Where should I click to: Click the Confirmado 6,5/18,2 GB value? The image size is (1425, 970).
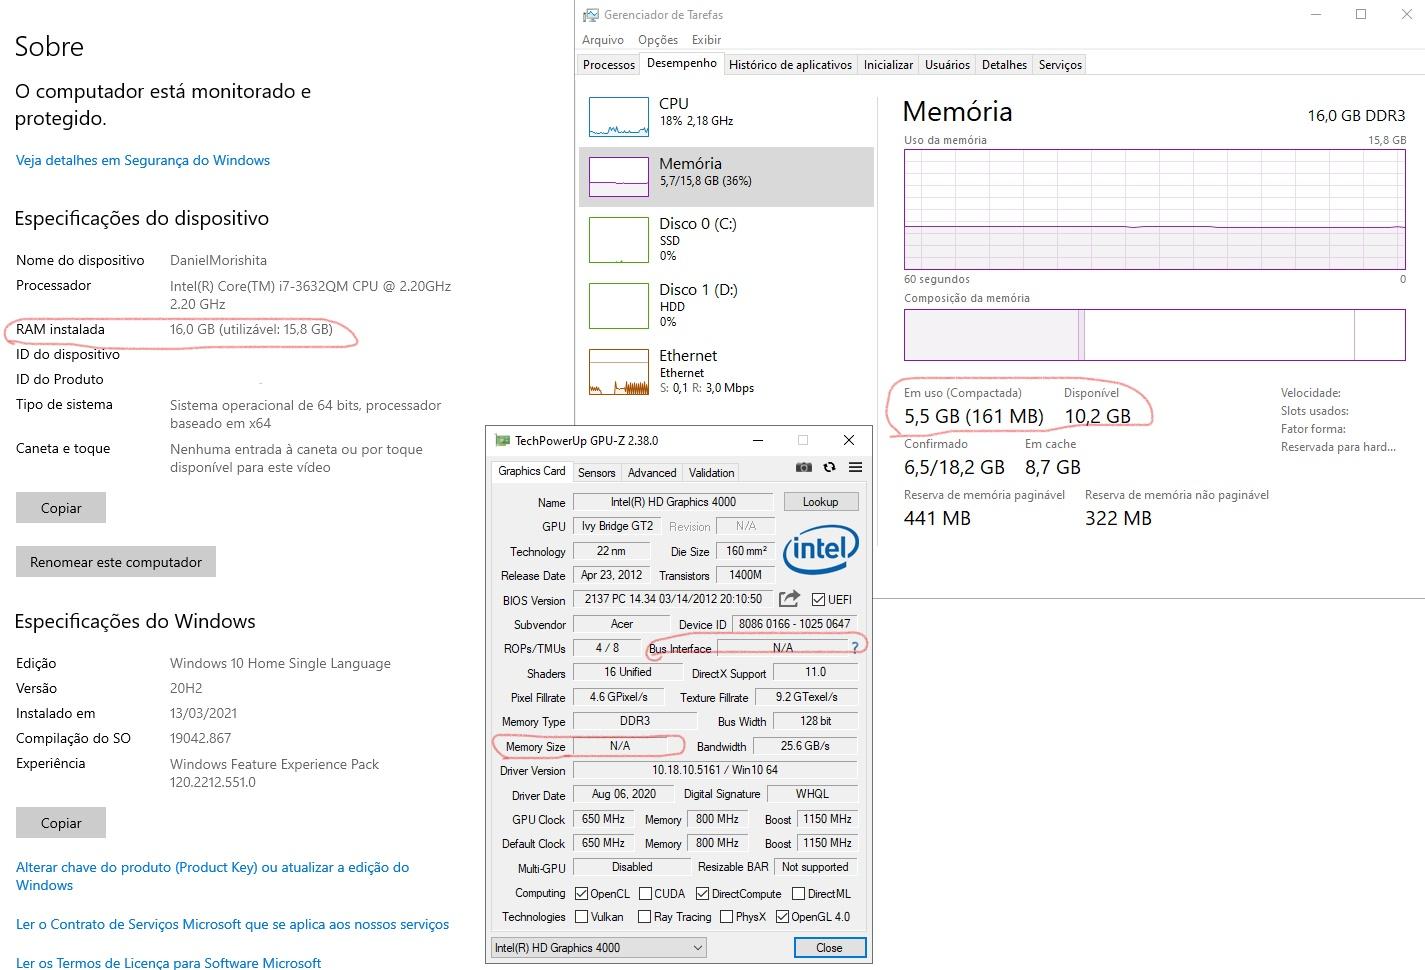(x=954, y=467)
